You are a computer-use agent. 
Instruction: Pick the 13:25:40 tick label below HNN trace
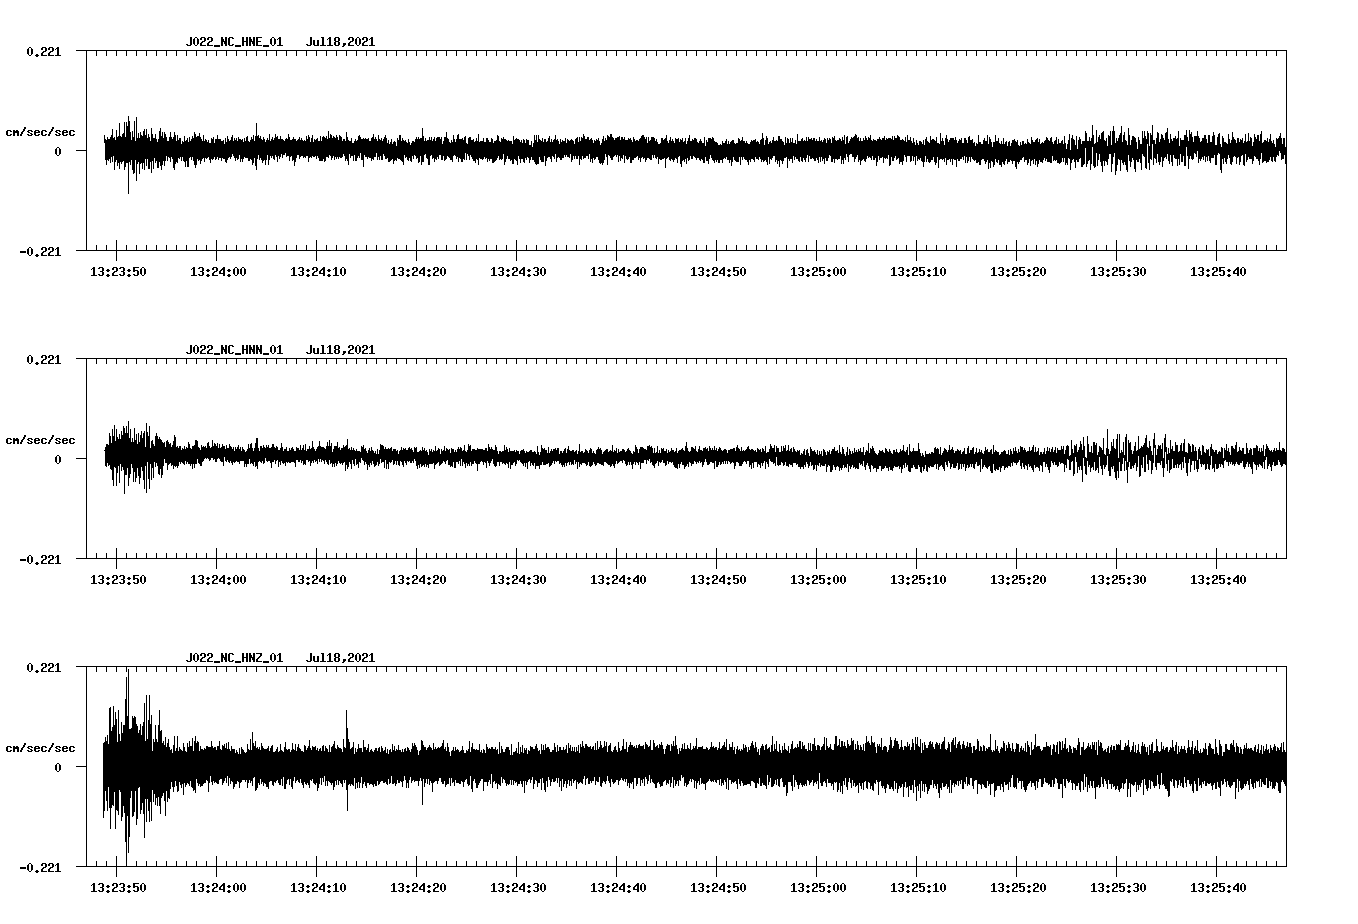1218,579
